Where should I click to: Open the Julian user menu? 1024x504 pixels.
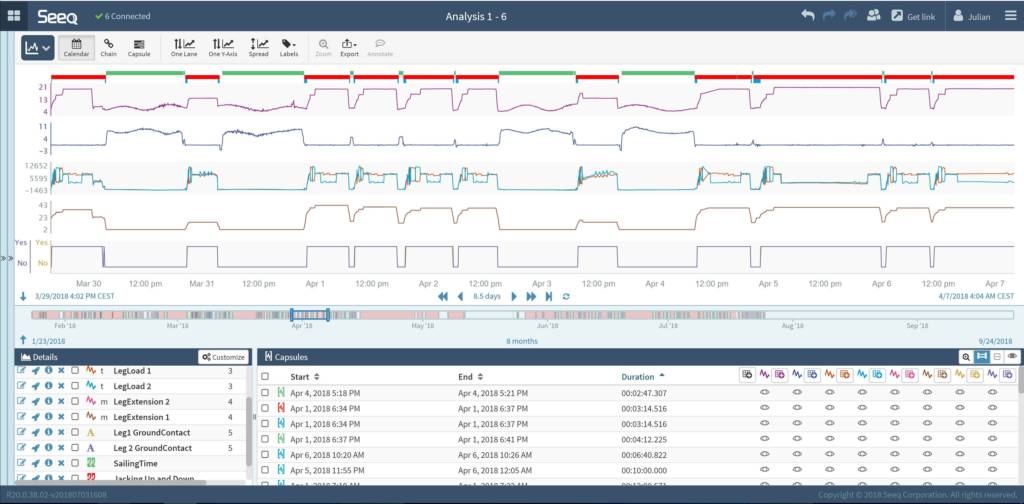click(972, 16)
